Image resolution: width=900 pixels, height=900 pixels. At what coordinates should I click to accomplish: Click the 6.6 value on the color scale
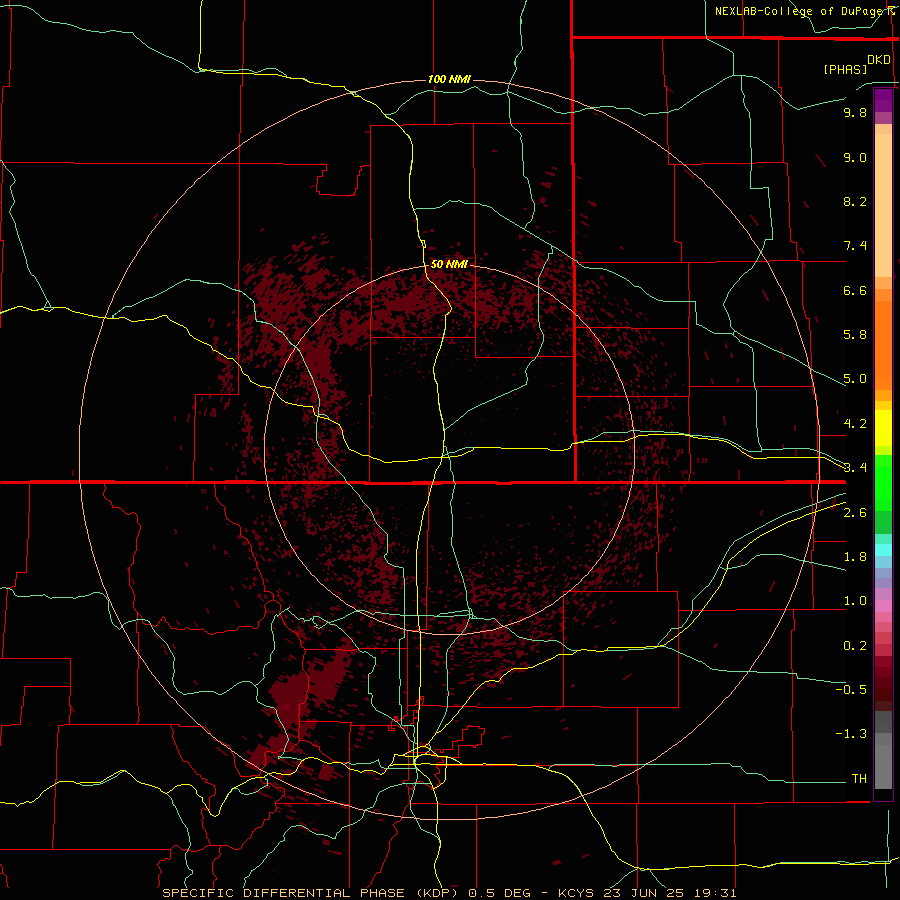pyautogui.click(x=855, y=290)
